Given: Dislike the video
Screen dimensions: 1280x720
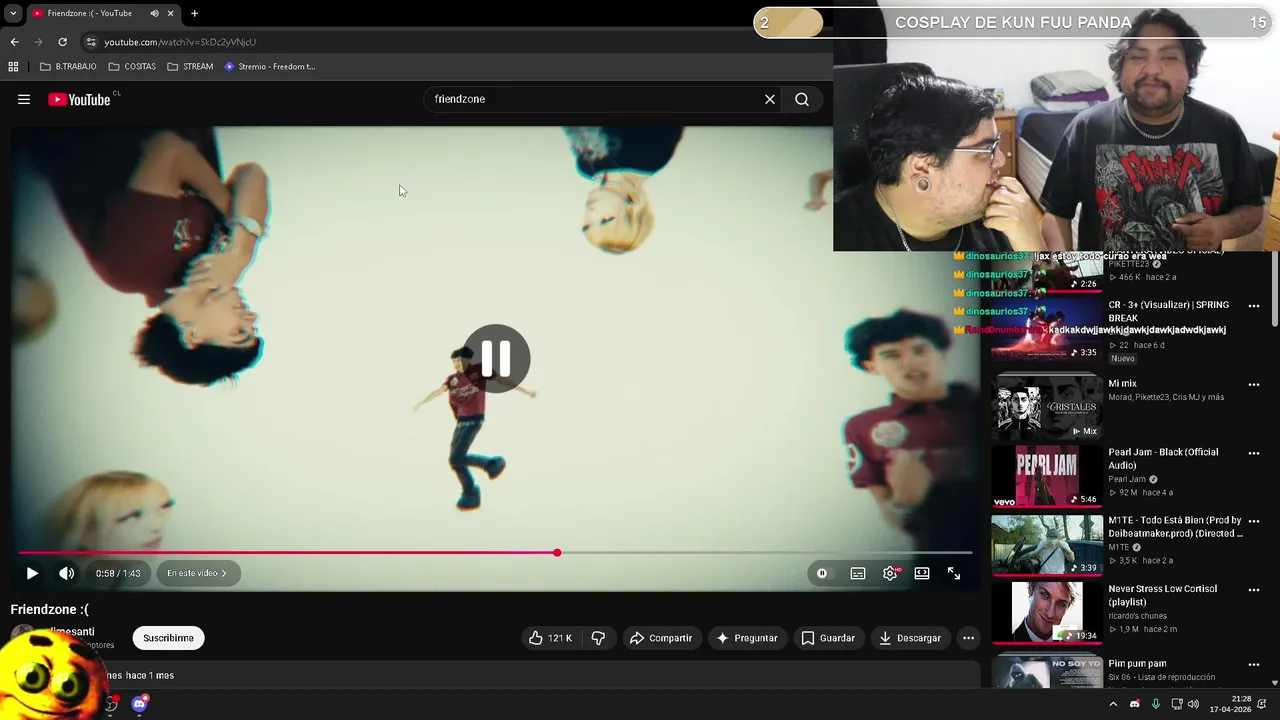Looking at the screenshot, I should 598,638.
